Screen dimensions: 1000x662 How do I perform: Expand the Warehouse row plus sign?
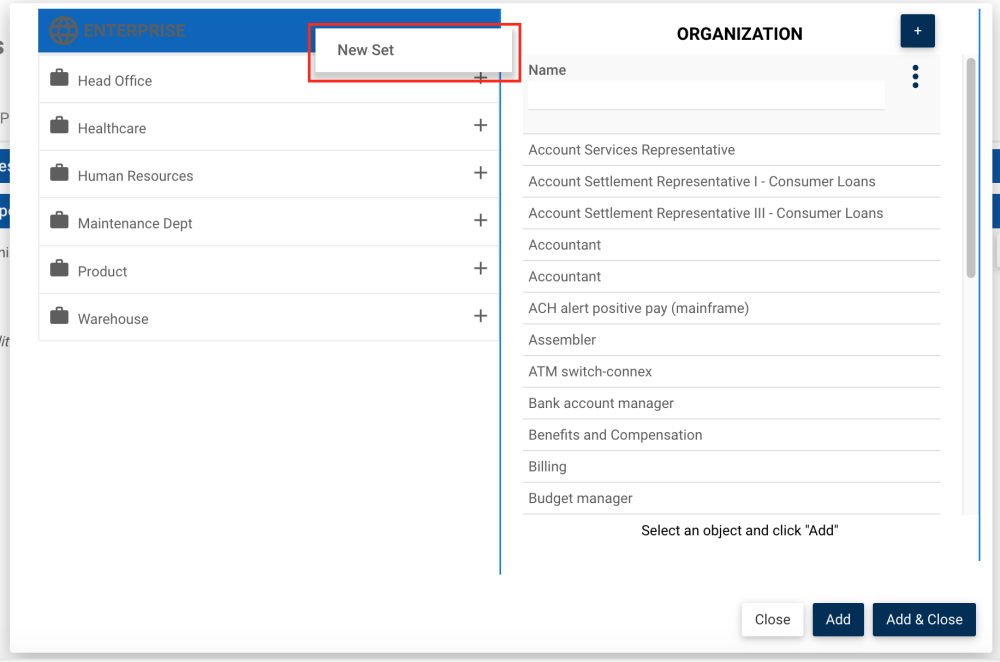[480, 316]
